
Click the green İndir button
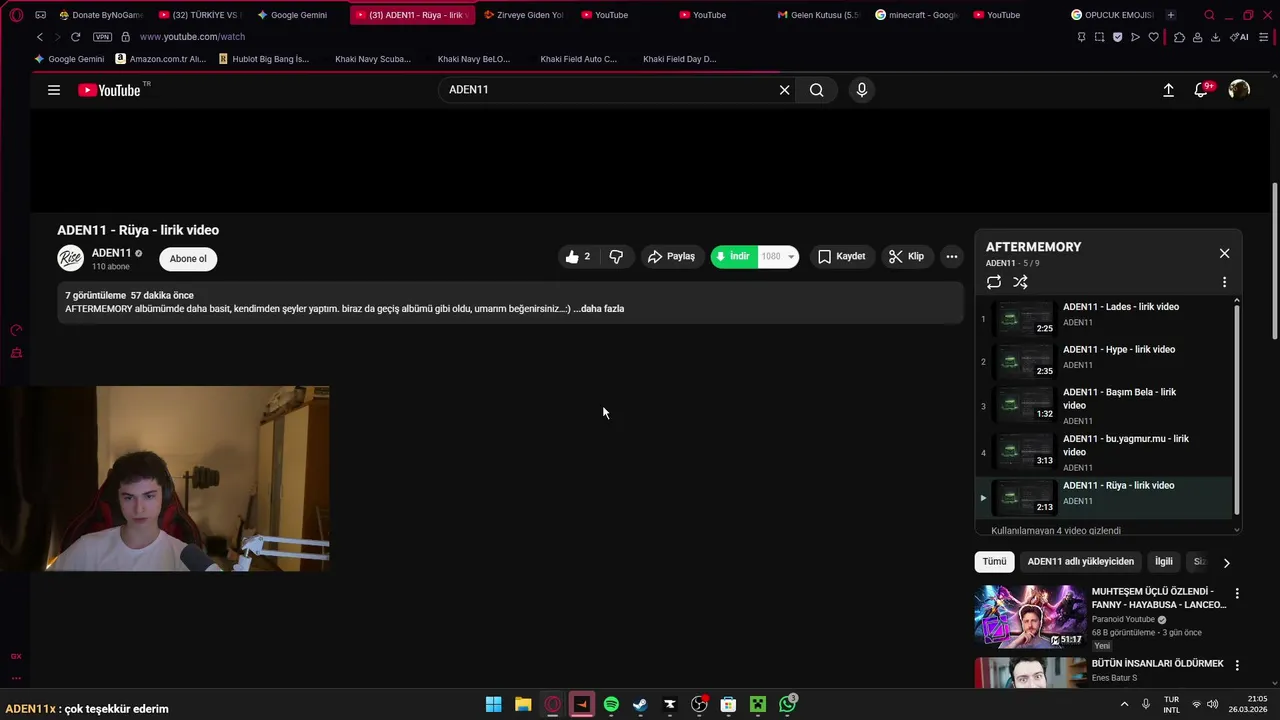[734, 257]
